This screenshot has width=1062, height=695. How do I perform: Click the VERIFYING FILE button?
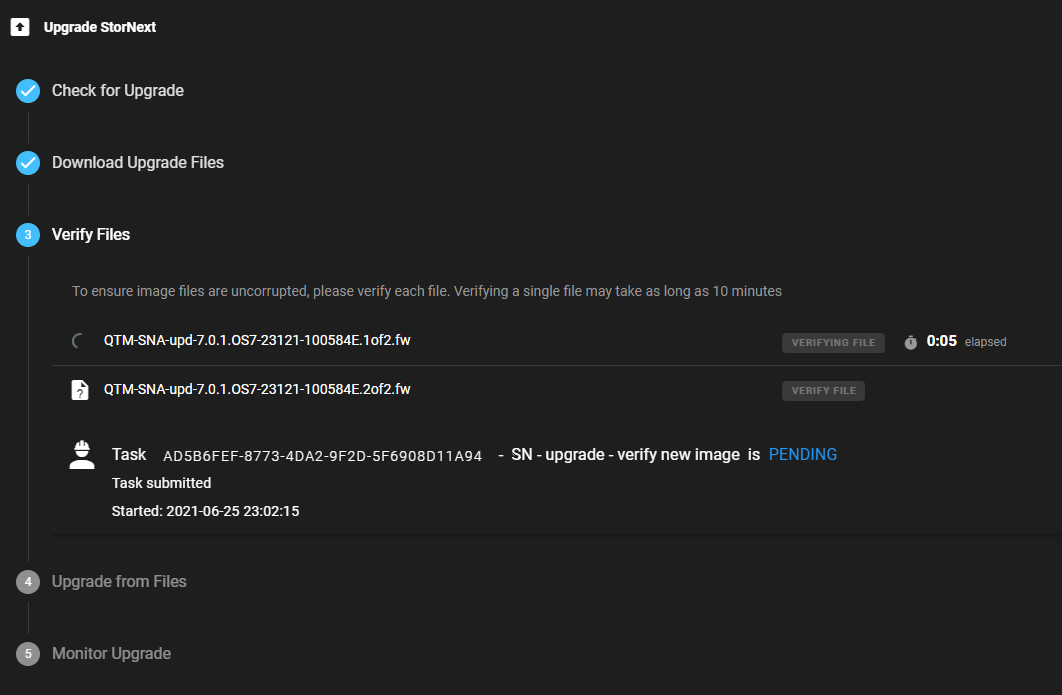tap(833, 343)
